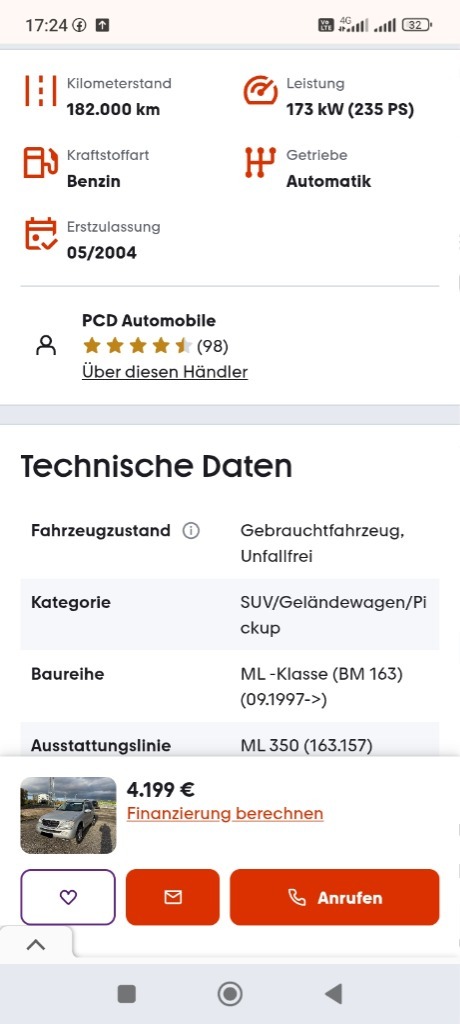Tap the PCD Automobile star rating
This screenshot has width=460, height=1024.
pyautogui.click(x=155, y=346)
